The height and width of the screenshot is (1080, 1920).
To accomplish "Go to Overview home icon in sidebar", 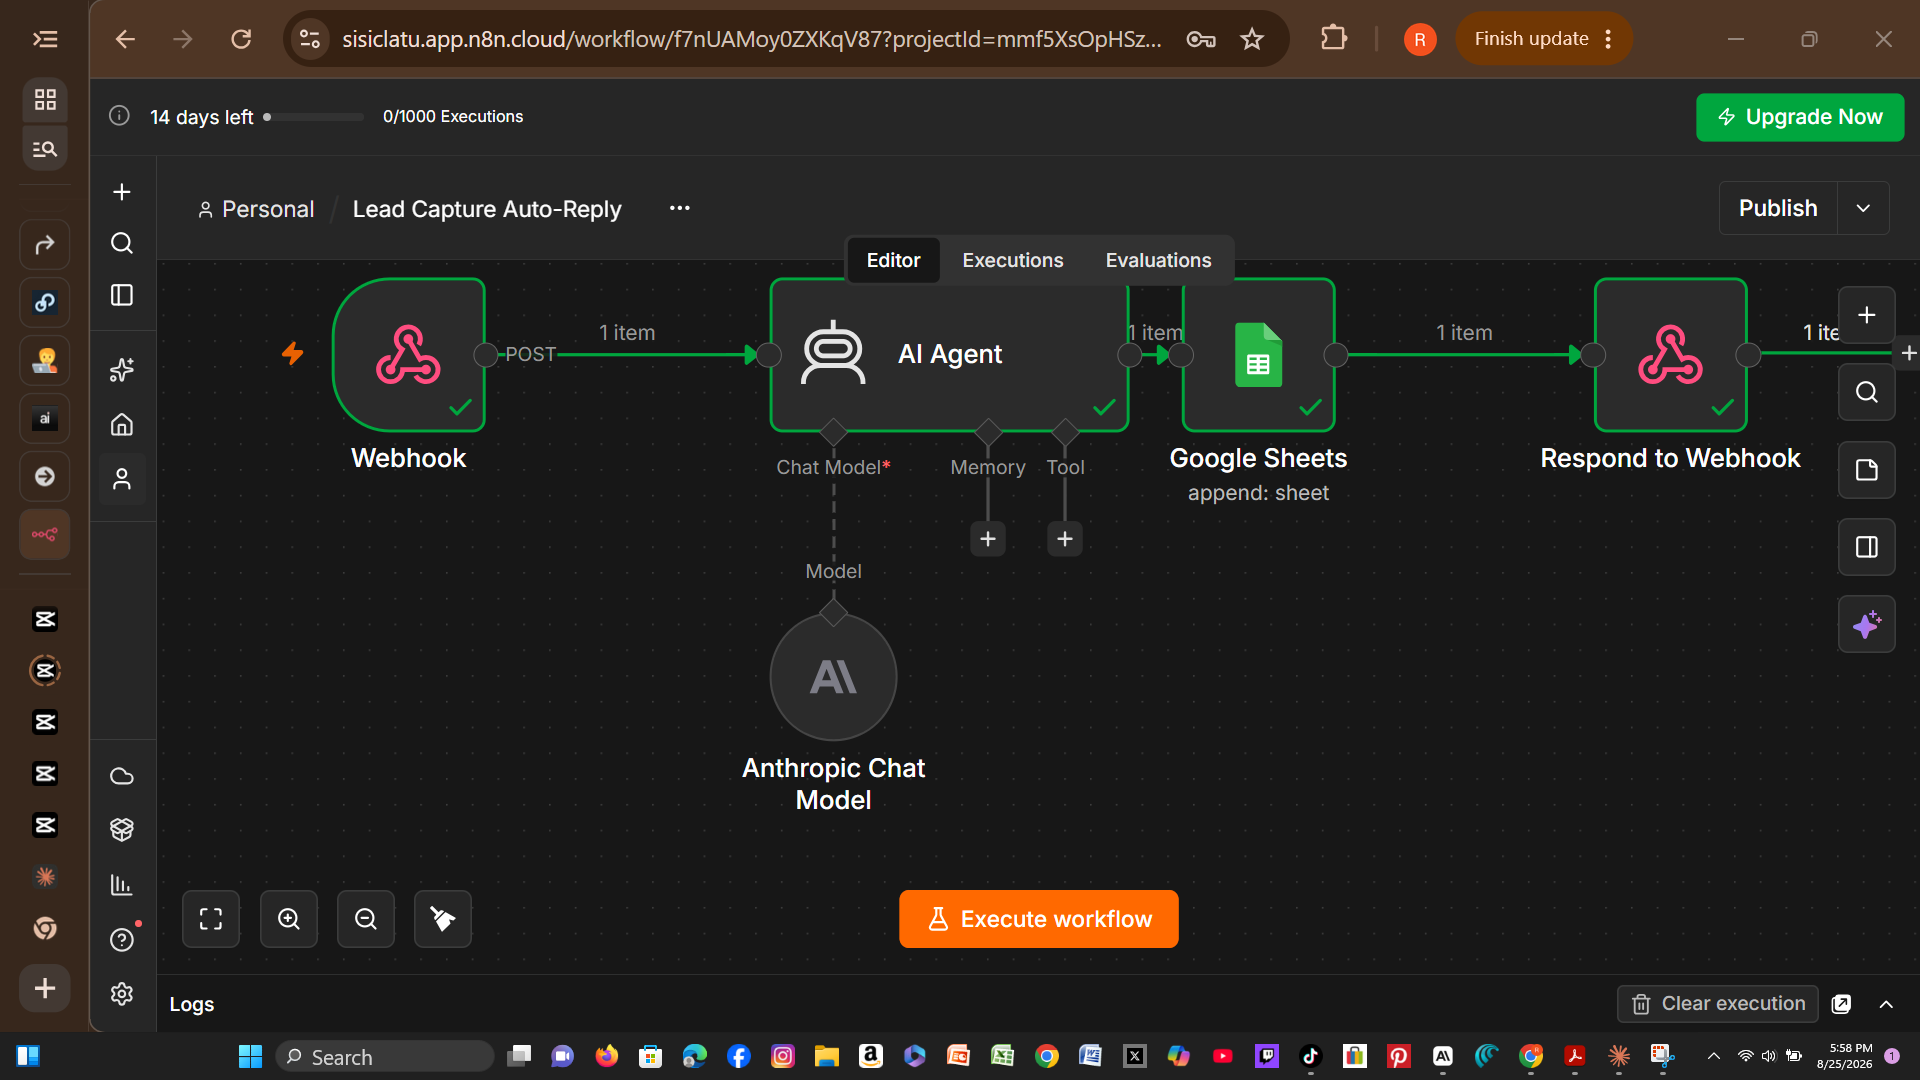I will 122,425.
